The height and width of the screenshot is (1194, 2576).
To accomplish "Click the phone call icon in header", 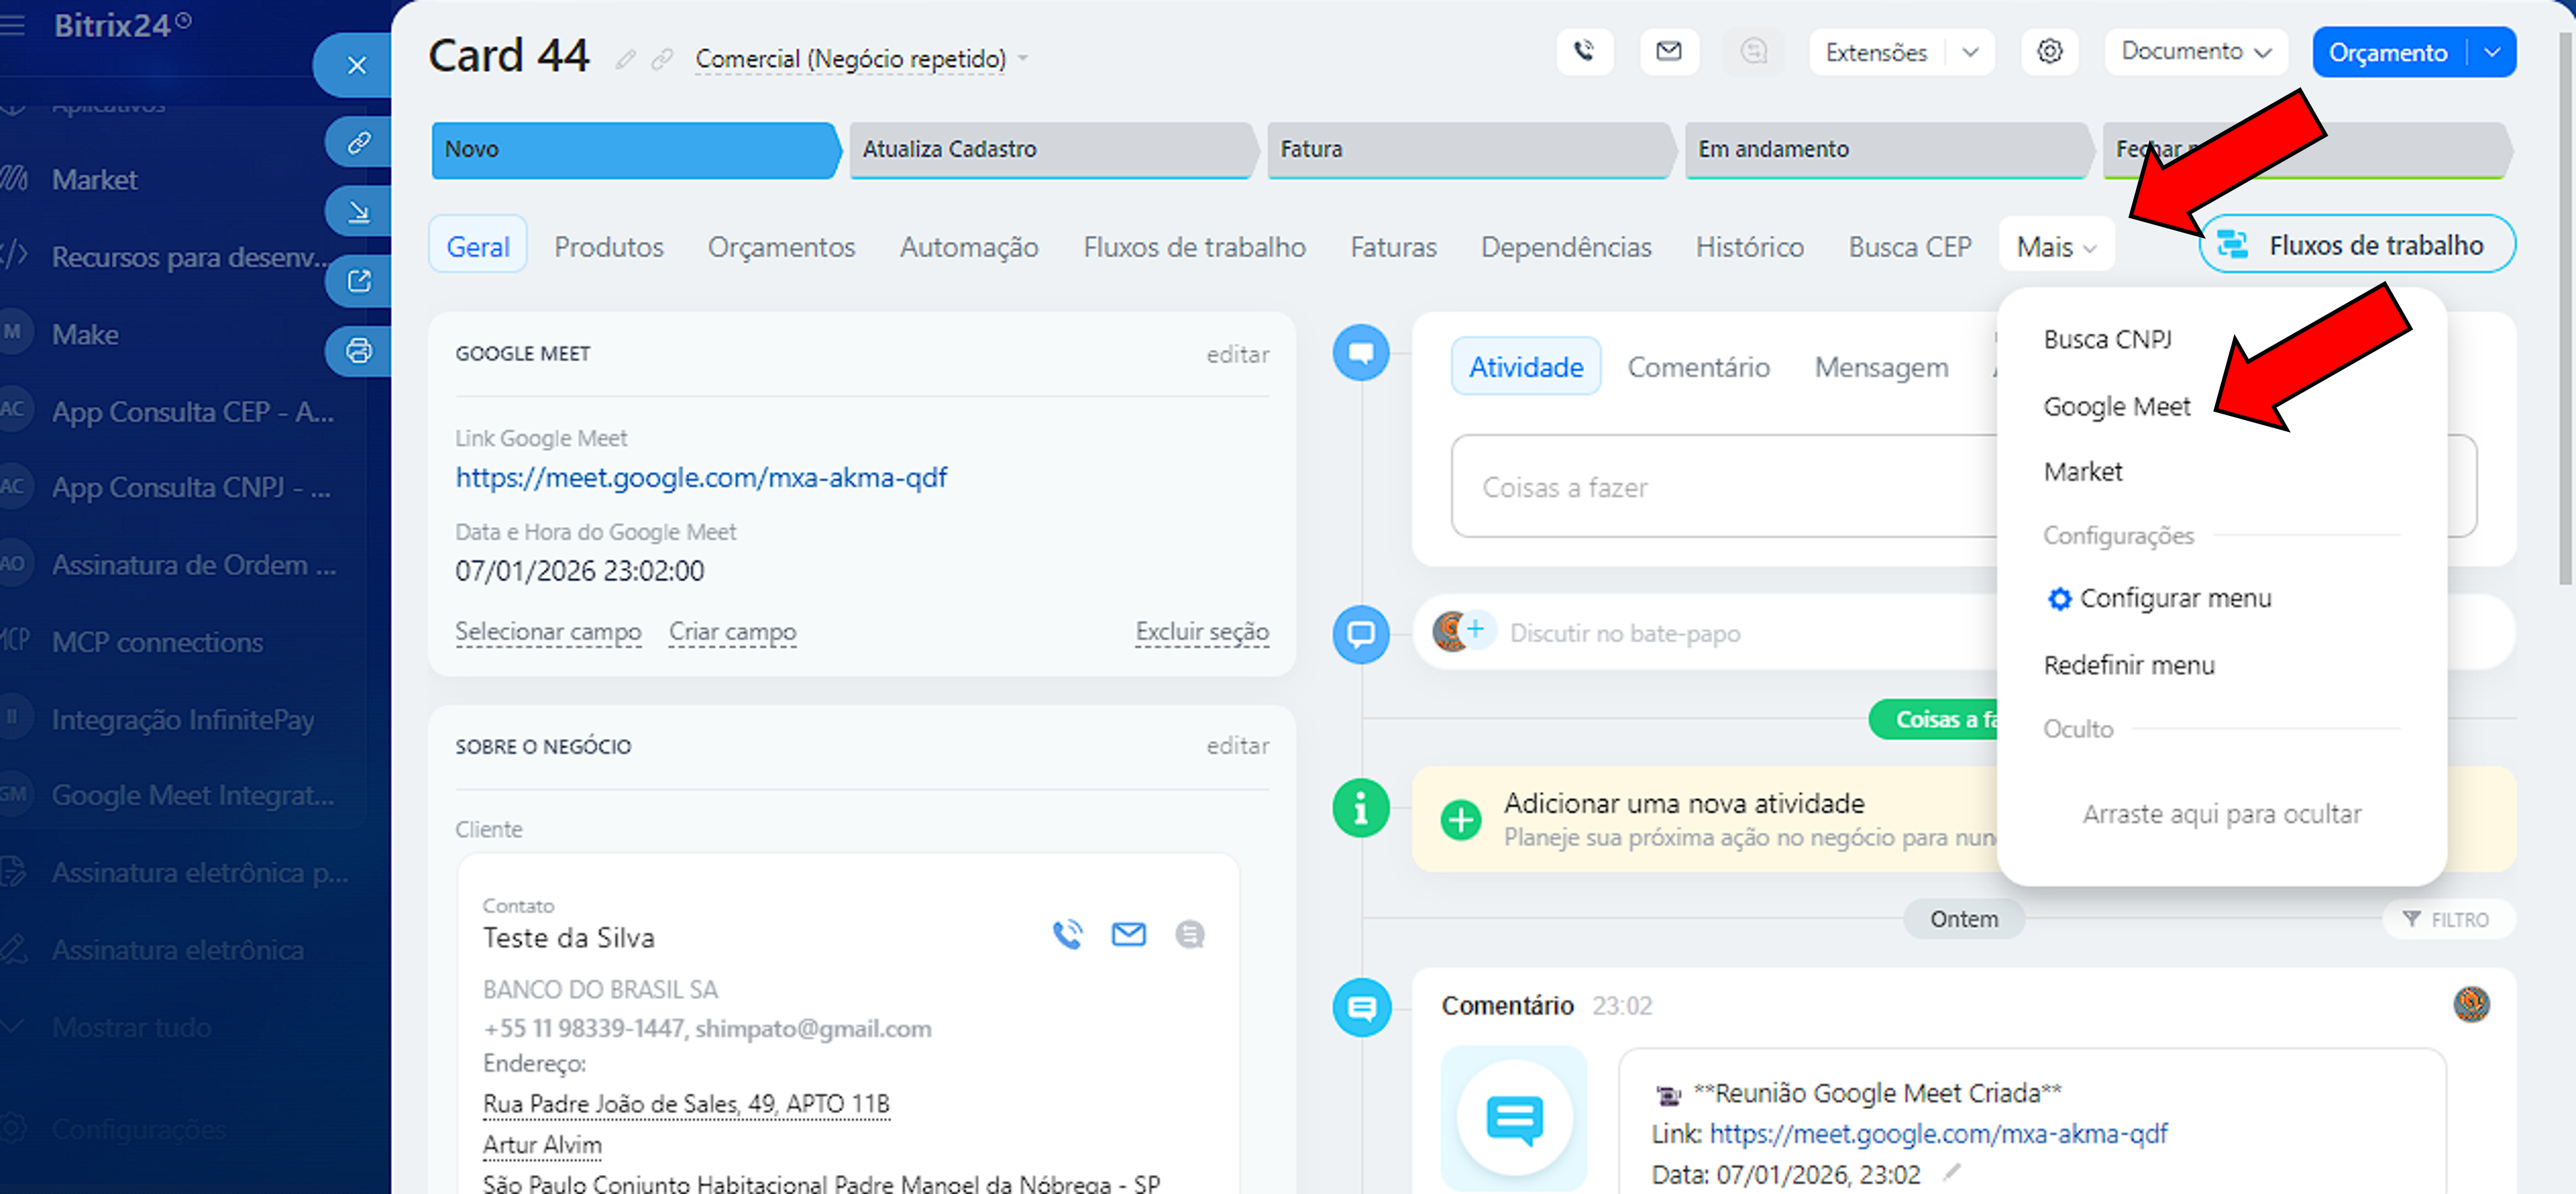I will pos(1584,51).
